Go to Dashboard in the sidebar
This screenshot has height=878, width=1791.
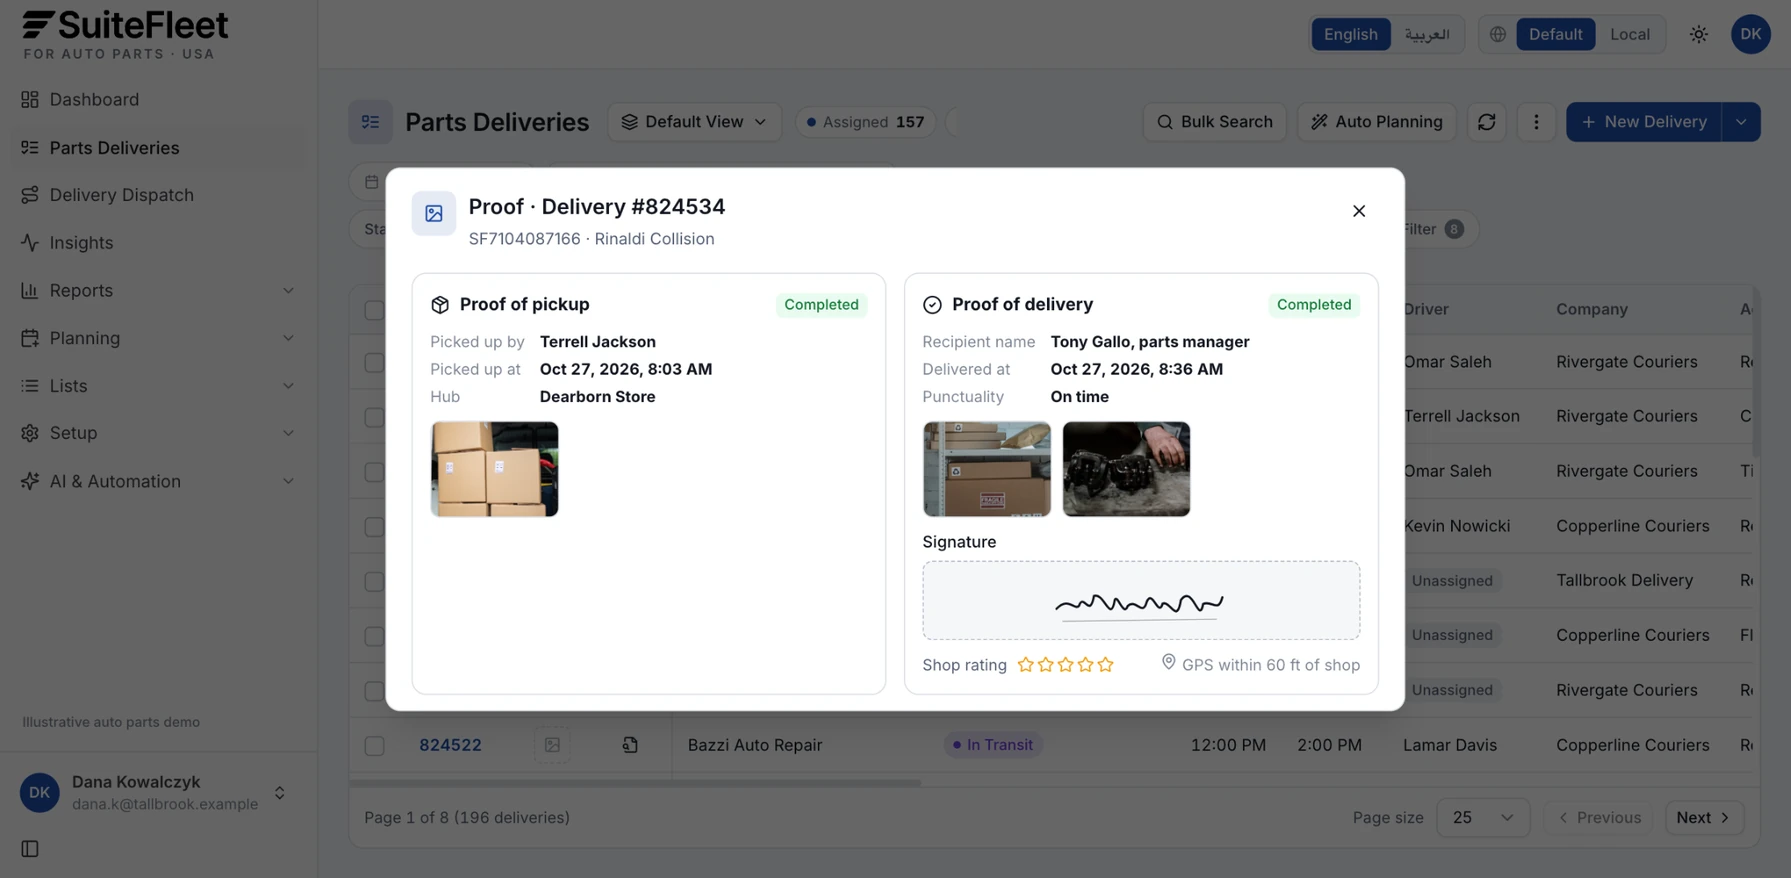pyautogui.click(x=159, y=100)
